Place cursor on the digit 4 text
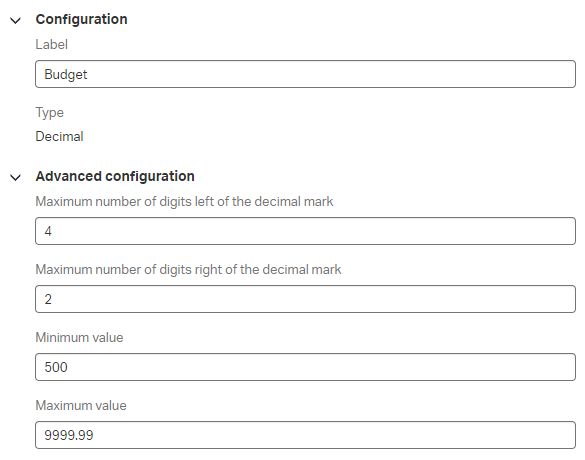 click(48, 231)
